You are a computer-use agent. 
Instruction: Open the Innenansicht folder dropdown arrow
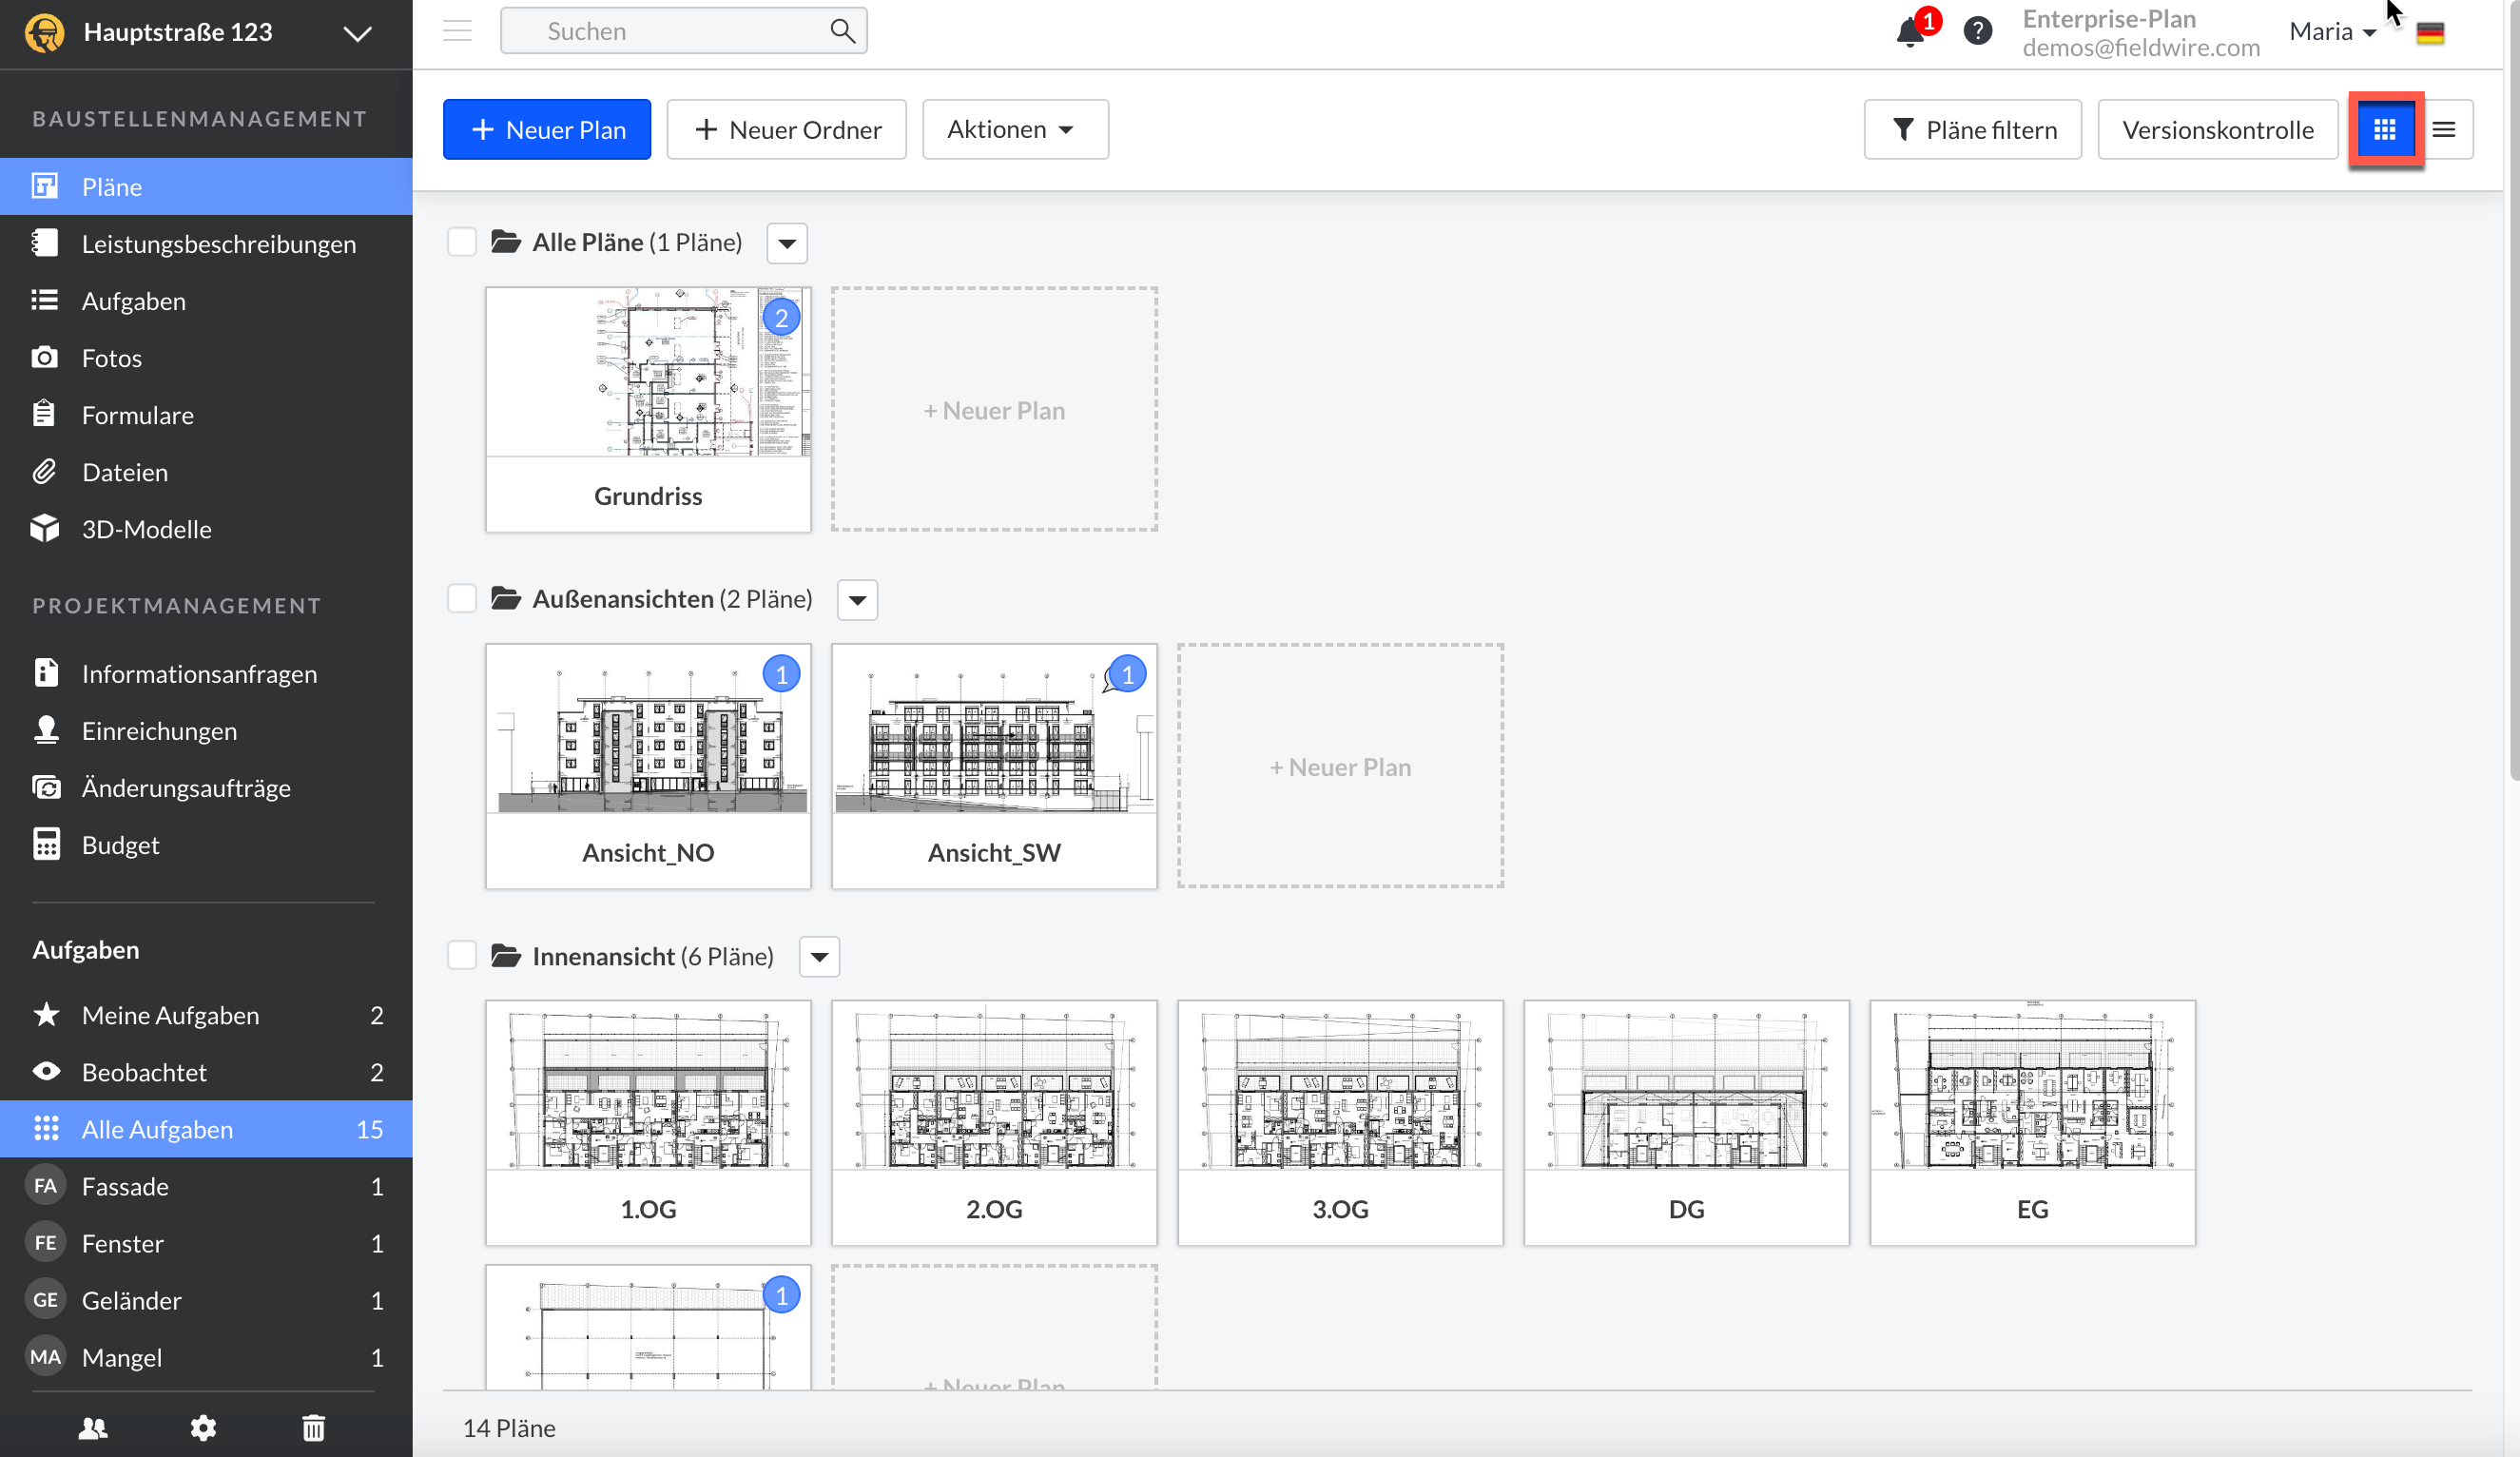click(x=819, y=957)
